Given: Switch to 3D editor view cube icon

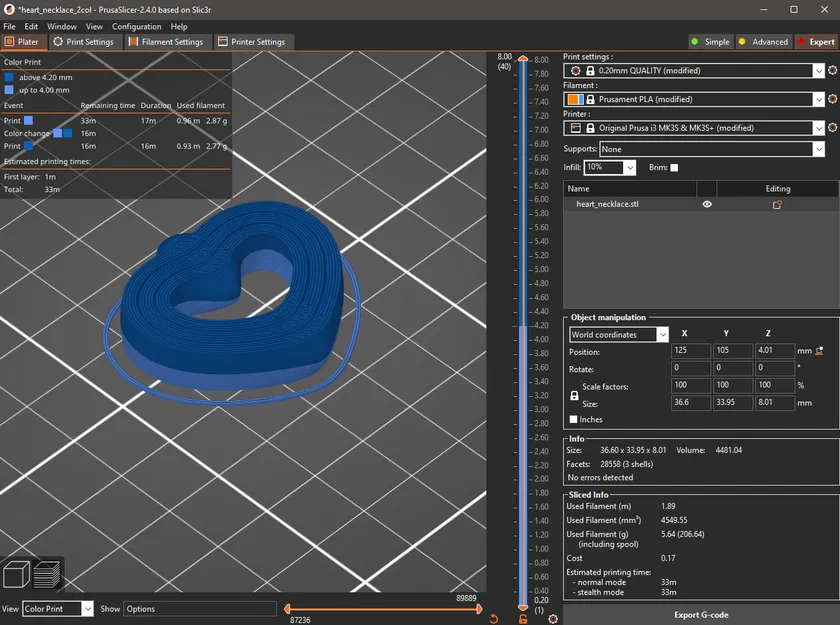Looking at the screenshot, I should tap(15, 575).
